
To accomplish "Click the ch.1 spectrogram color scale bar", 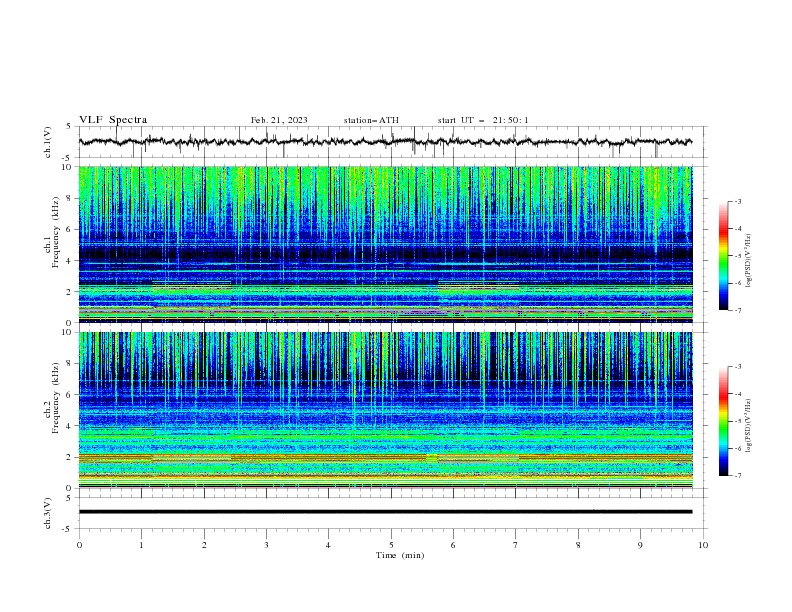I will [x=724, y=256].
